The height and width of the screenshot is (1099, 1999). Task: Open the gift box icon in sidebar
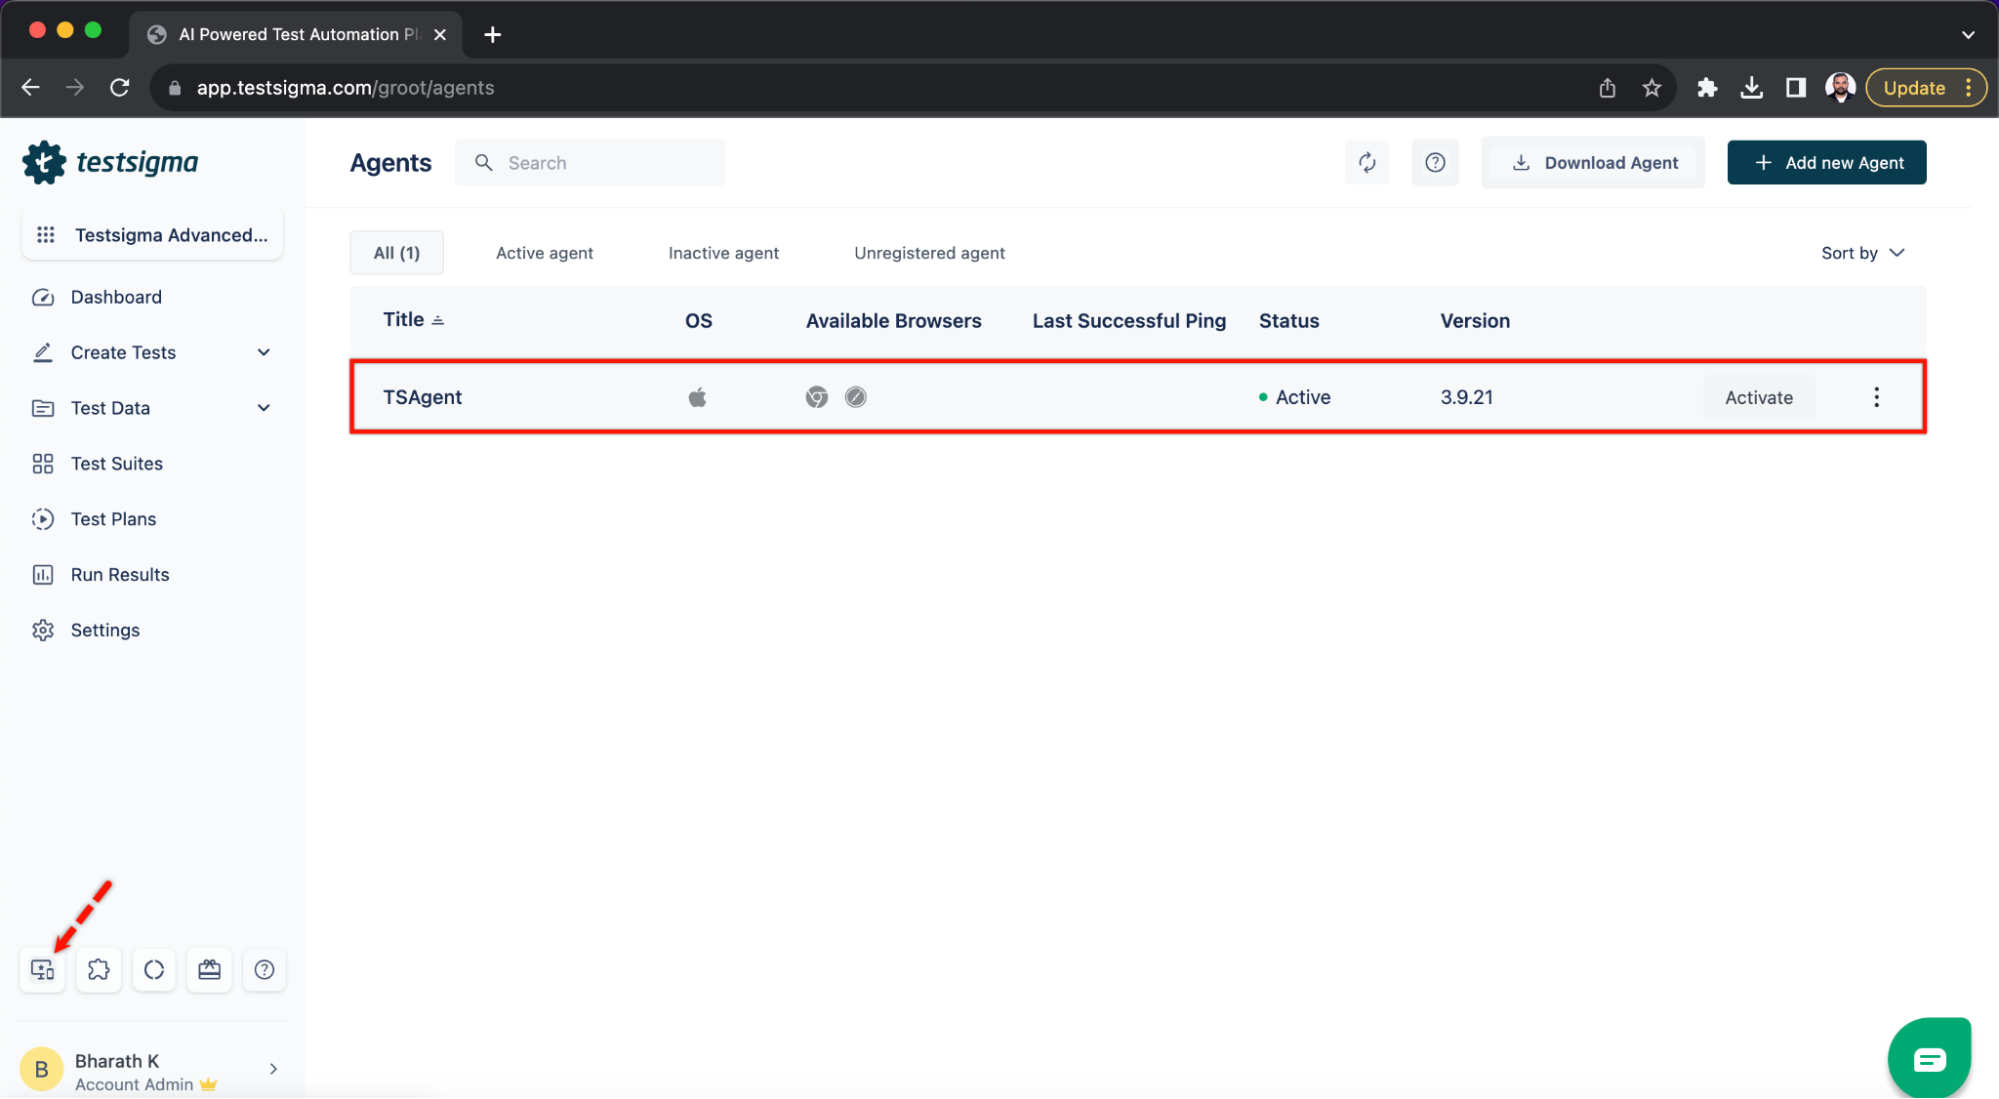pos(209,970)
